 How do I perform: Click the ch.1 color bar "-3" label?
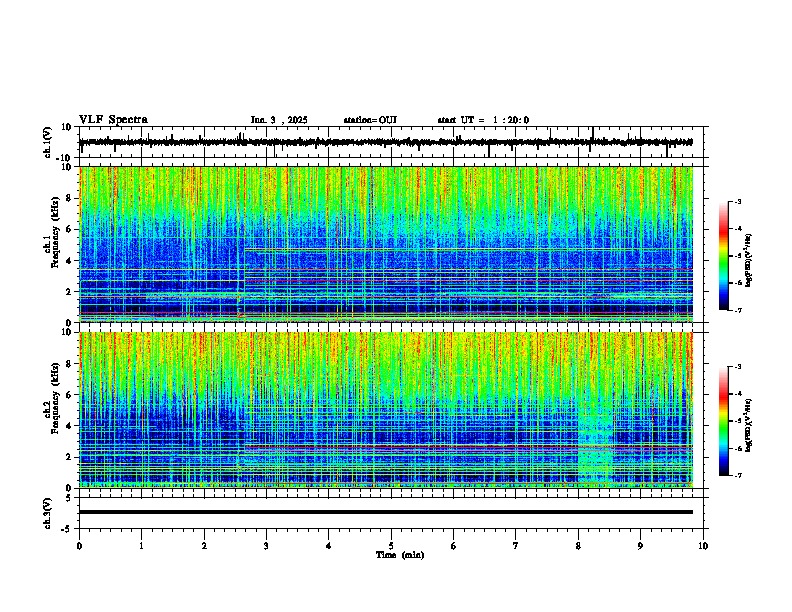click(x=737, y=201)
